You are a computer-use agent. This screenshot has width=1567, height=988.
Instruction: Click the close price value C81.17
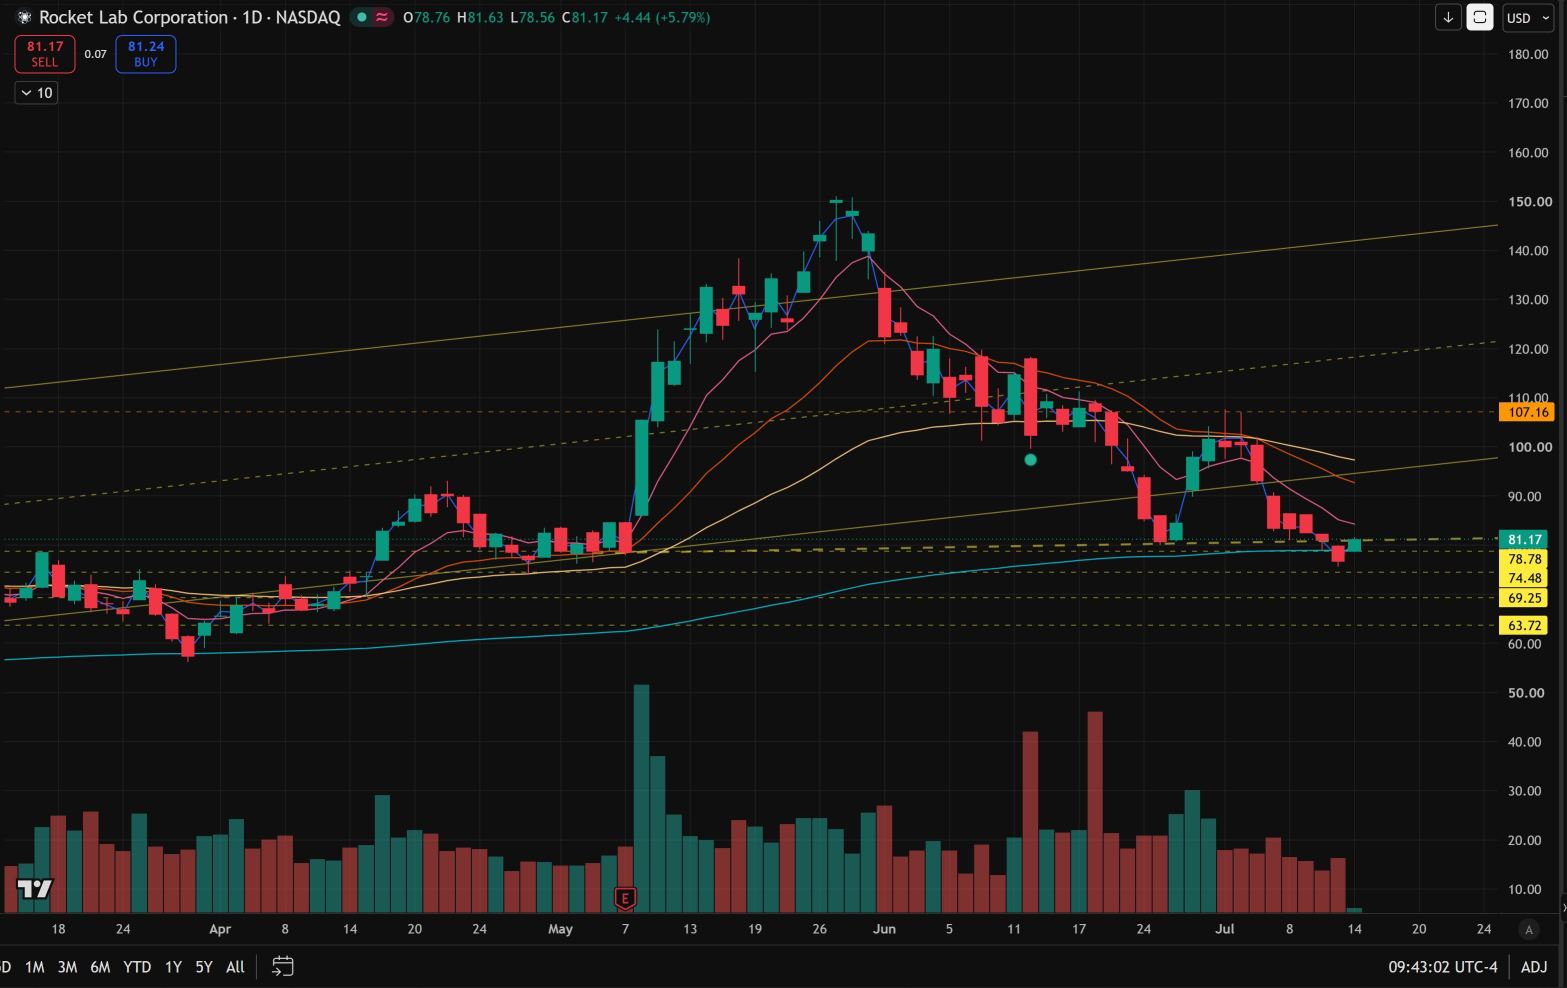(x=584, y=17)
